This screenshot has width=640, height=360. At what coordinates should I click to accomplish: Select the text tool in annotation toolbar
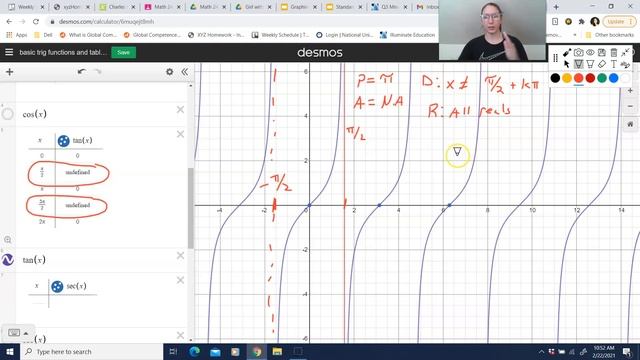pyautogui.click(x=613, y=64)
